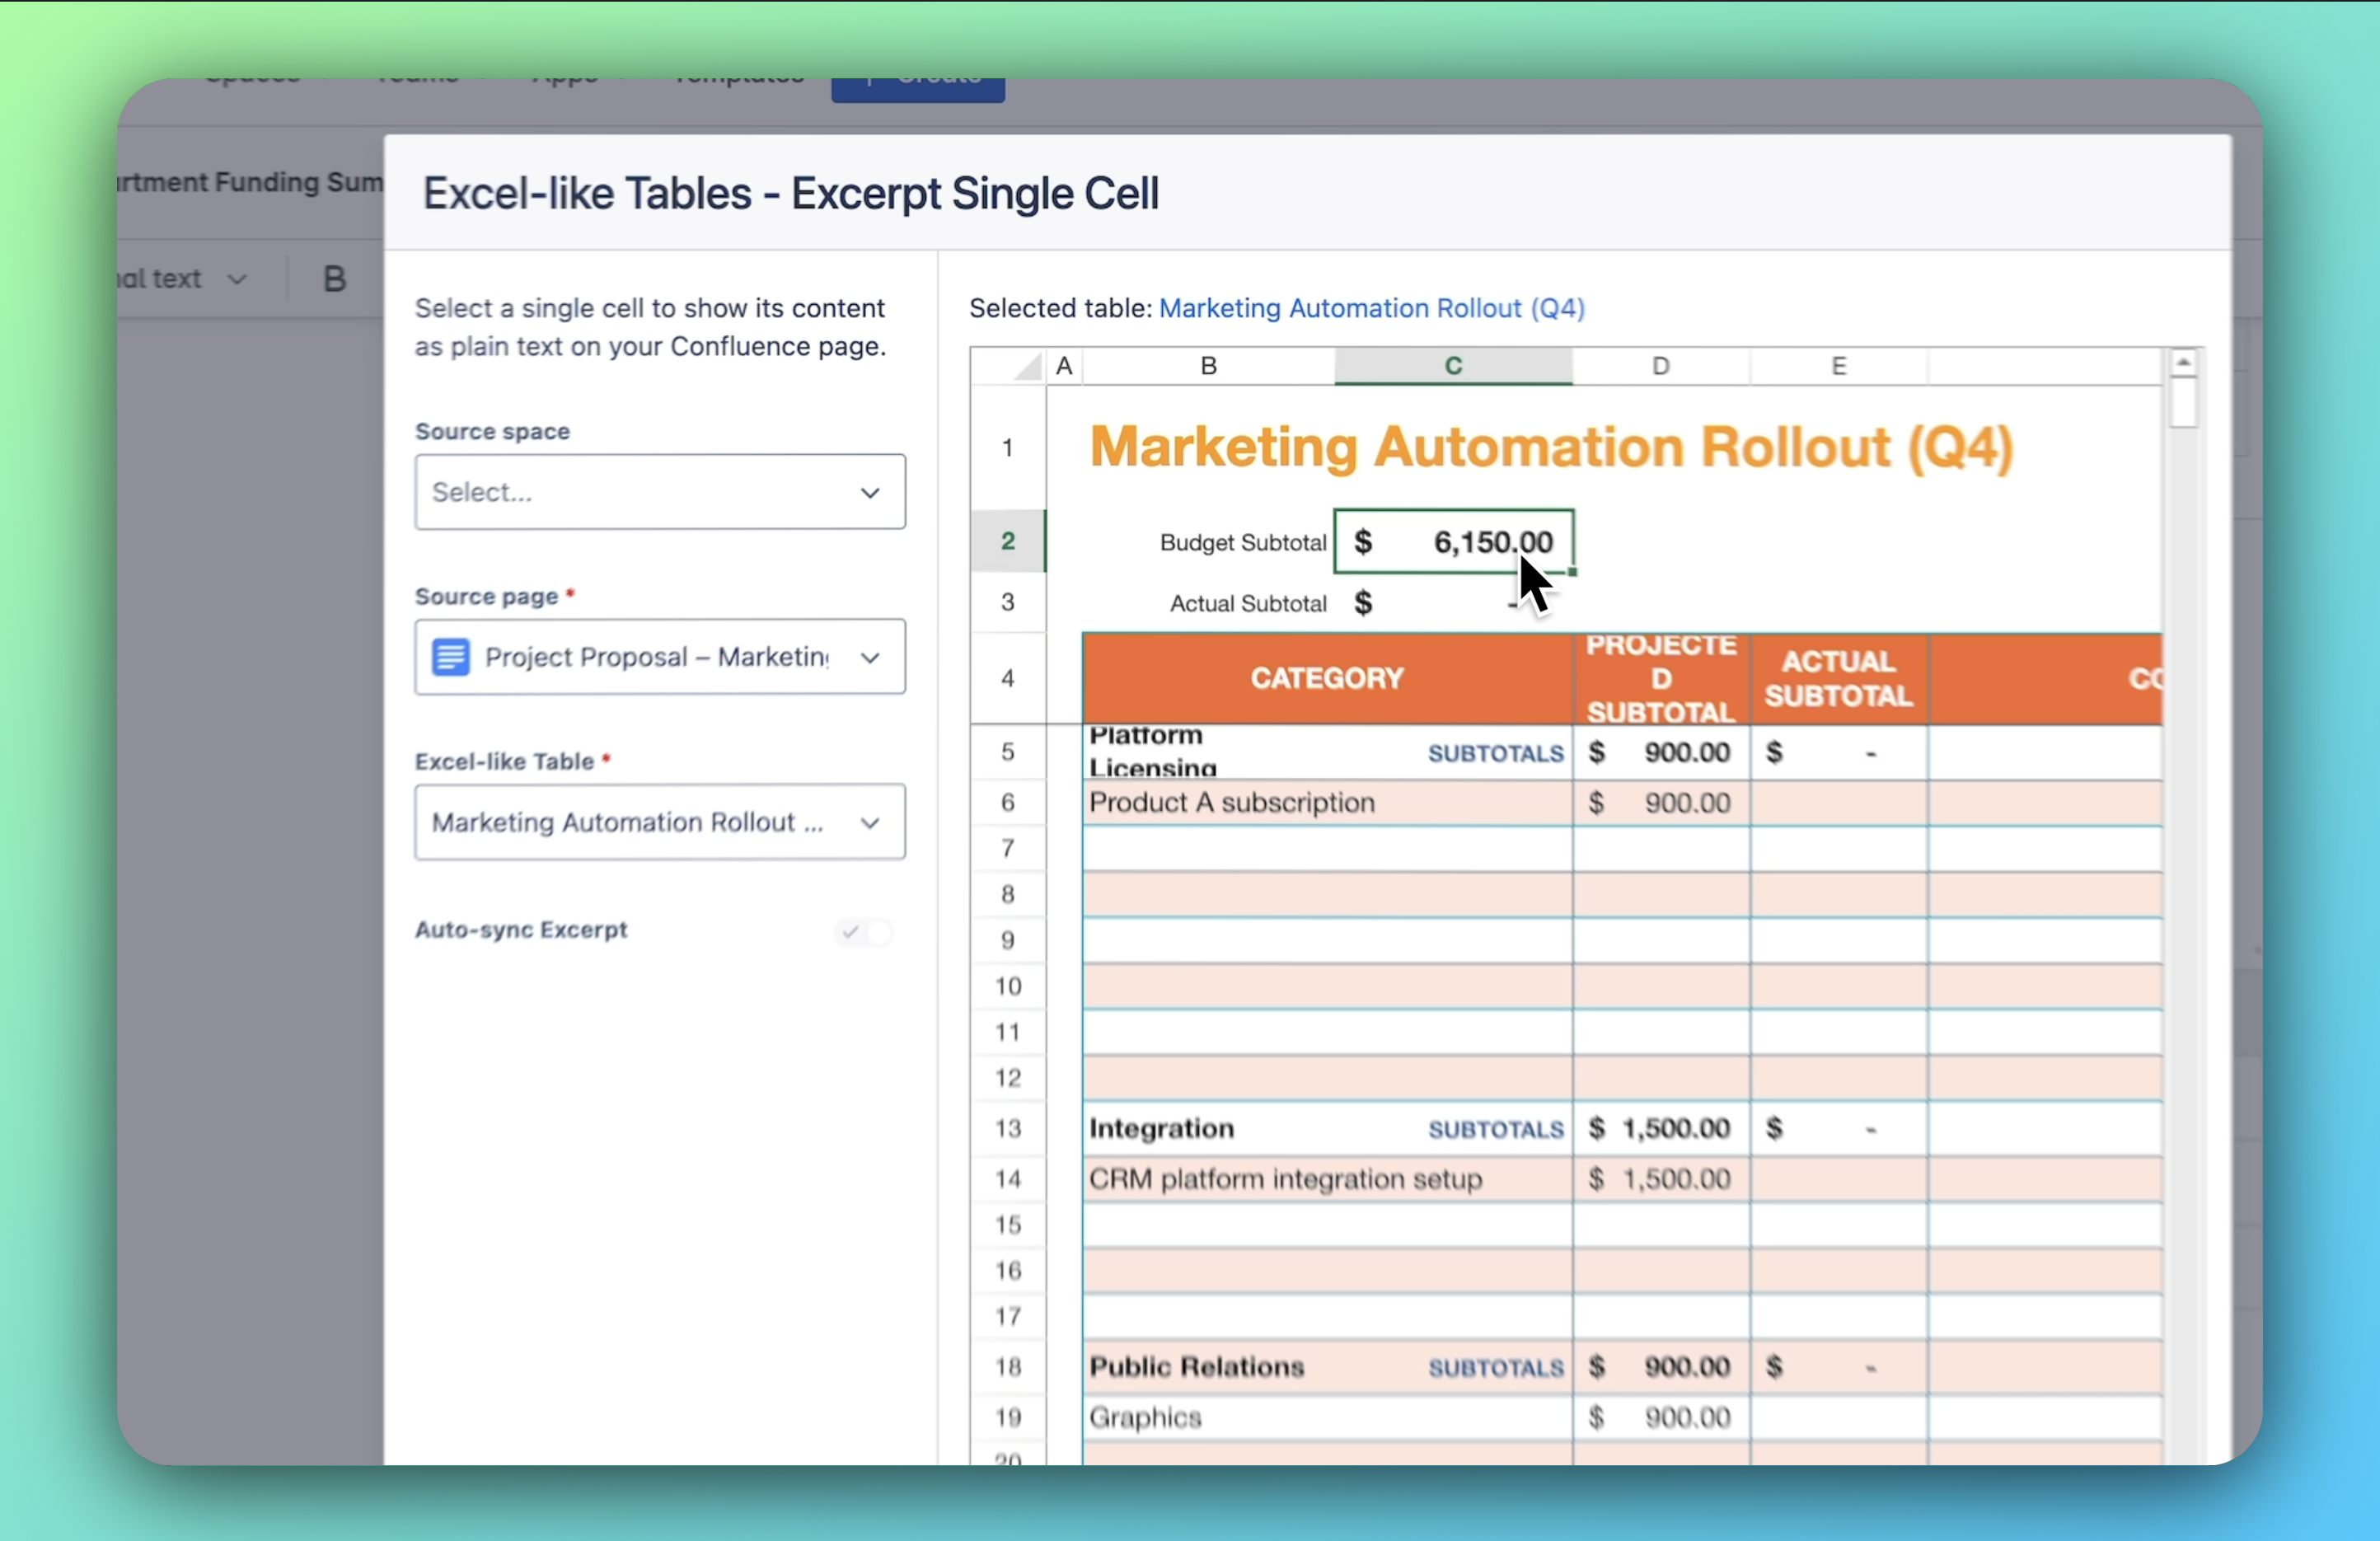The image size is (2380, 1541).
Task: Click the Bold formatting icon
Action: [x=334, y=279]
